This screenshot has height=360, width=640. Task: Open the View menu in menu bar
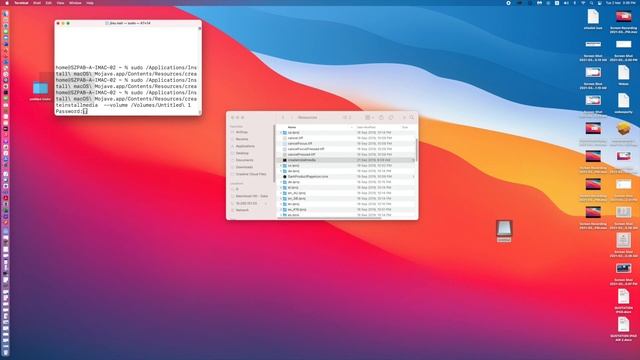click(60, 3)
